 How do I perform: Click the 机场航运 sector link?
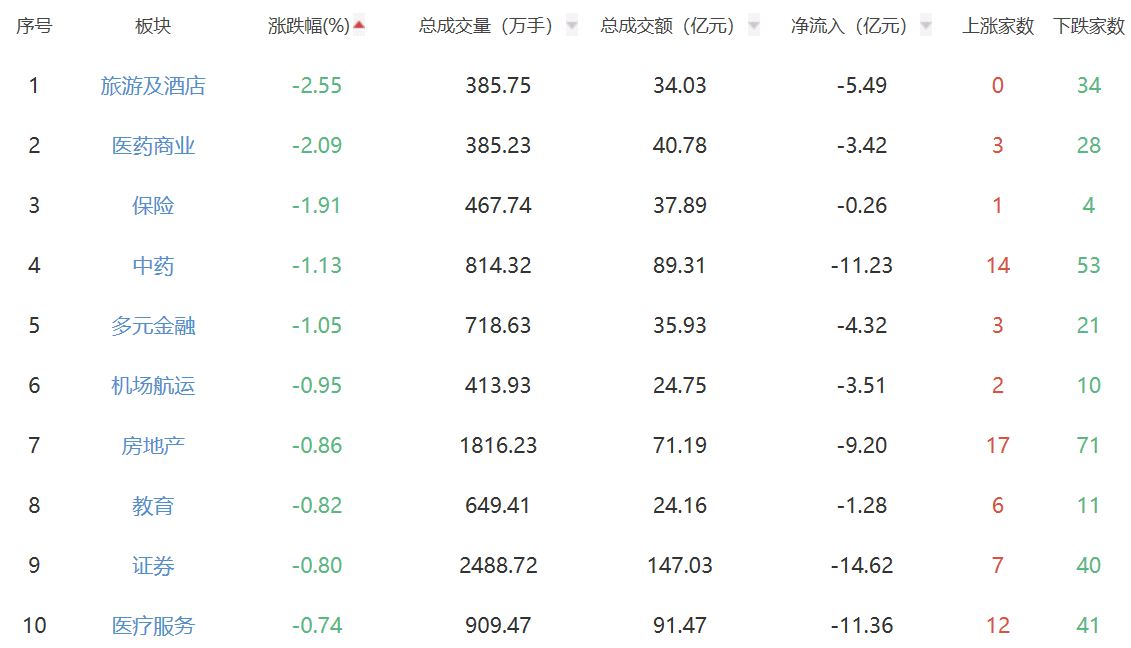tap(153, 386)
